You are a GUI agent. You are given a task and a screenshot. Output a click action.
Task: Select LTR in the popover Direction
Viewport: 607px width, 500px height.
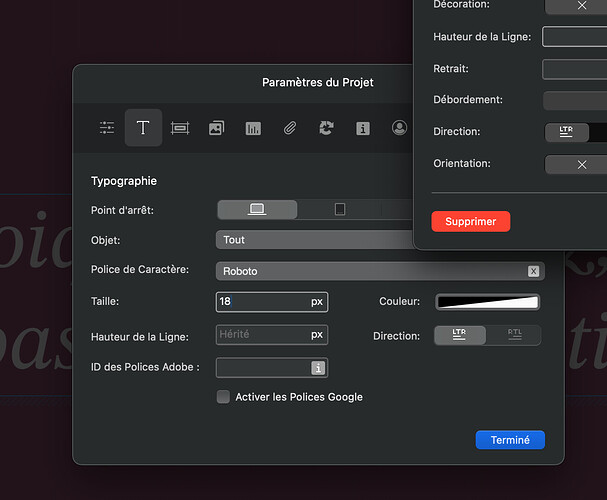point(566,132)
